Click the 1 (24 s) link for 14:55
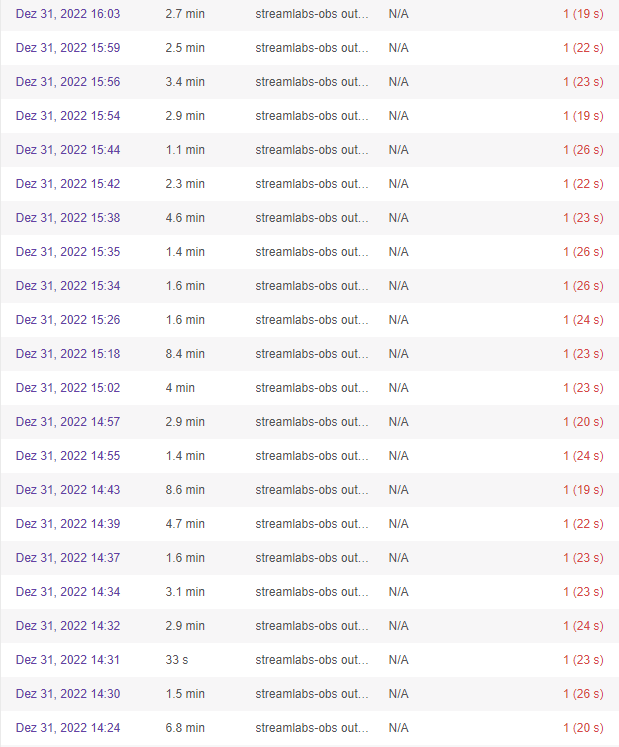619x747 pixels. 583,456
